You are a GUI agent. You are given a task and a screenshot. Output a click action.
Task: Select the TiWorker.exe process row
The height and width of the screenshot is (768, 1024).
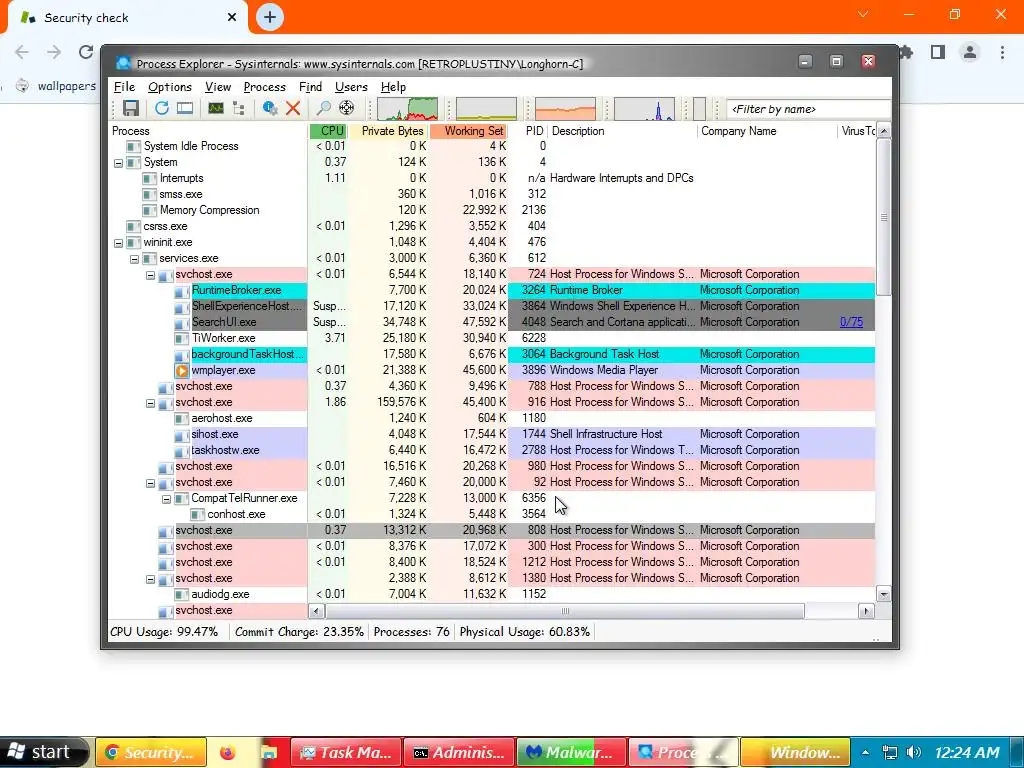(491, 338)
